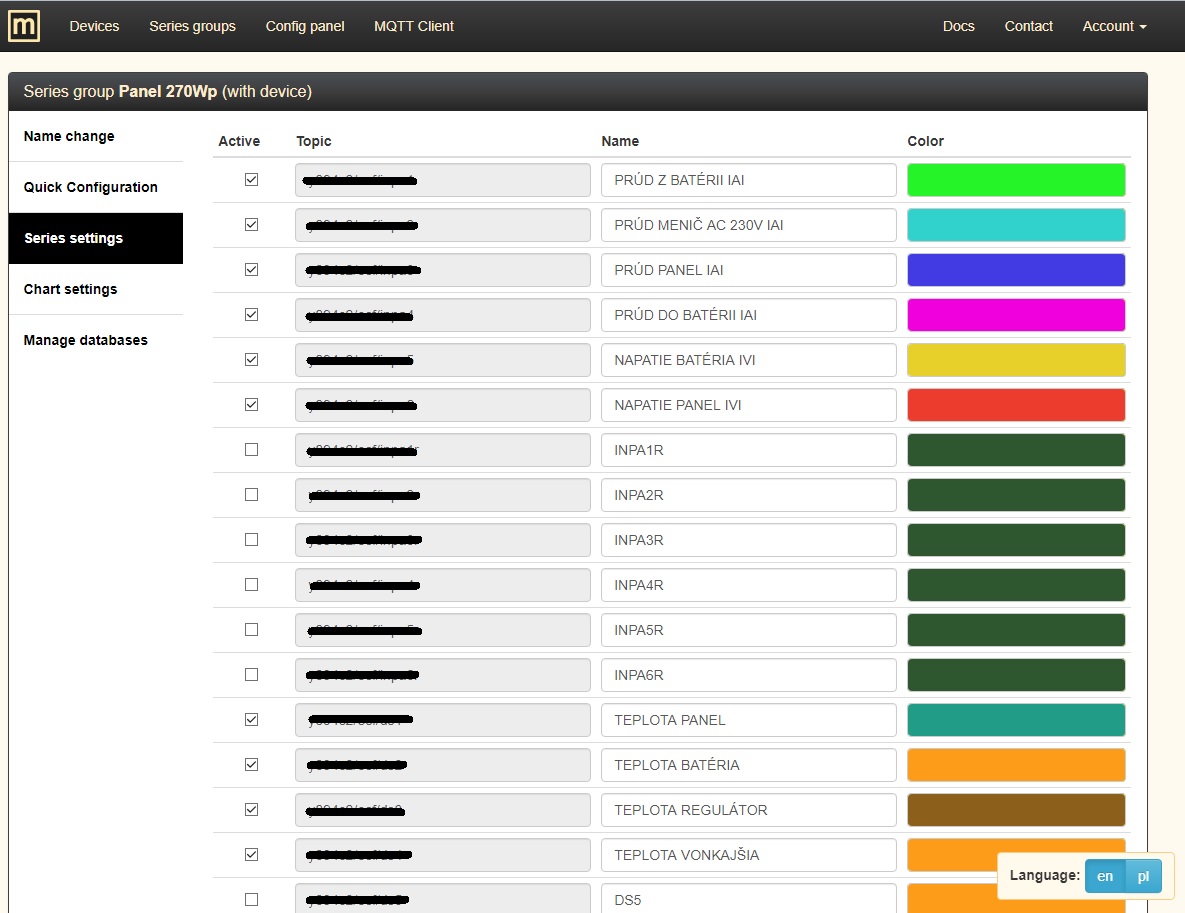Toggle Active checkbox for TEPLOTA PANEL

(251, 720)
